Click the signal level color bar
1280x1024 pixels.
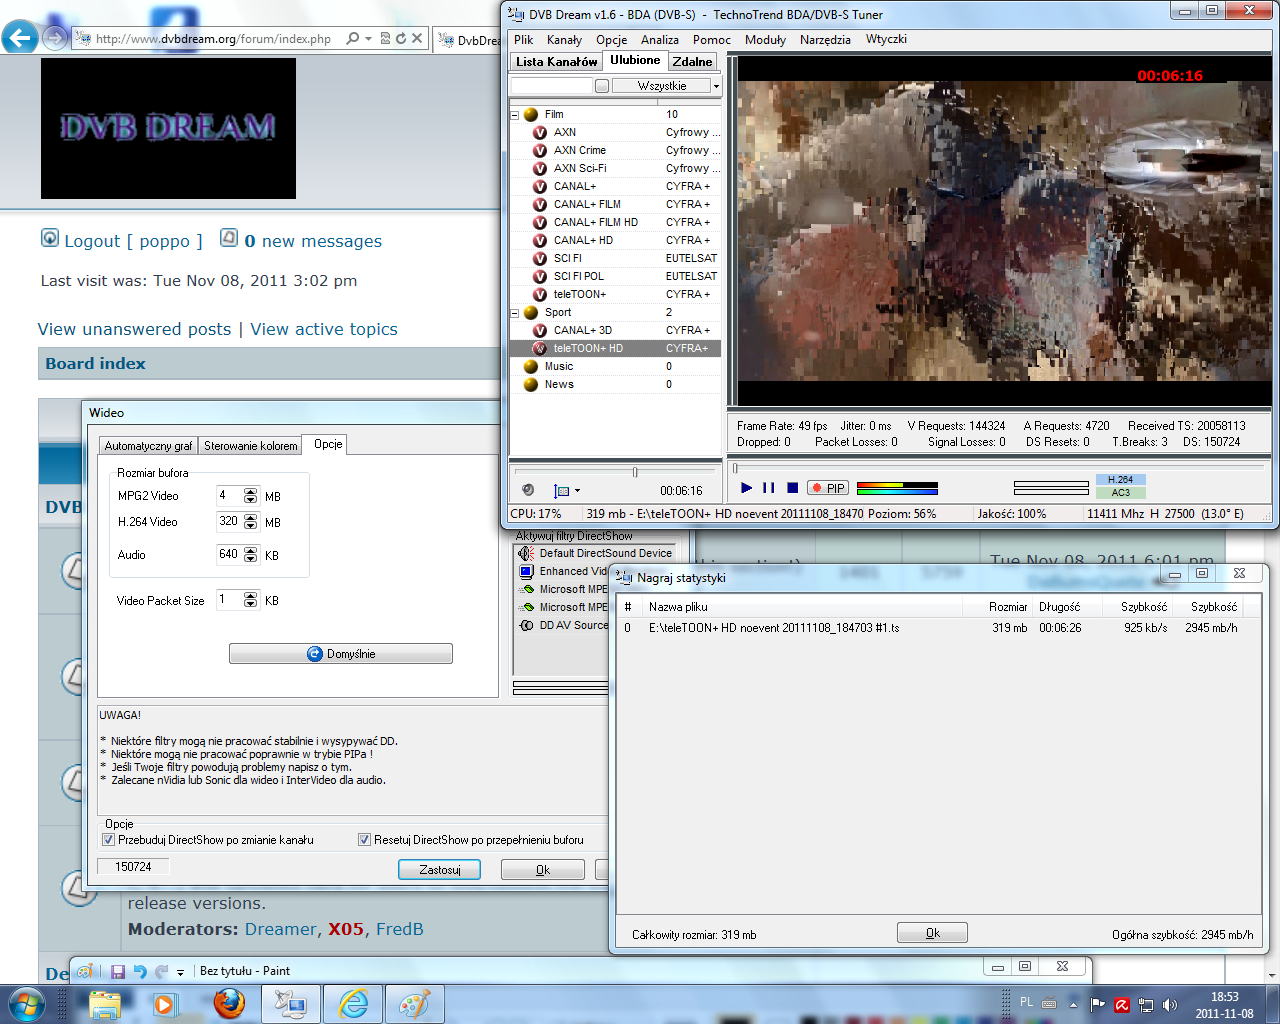(897, 489)
